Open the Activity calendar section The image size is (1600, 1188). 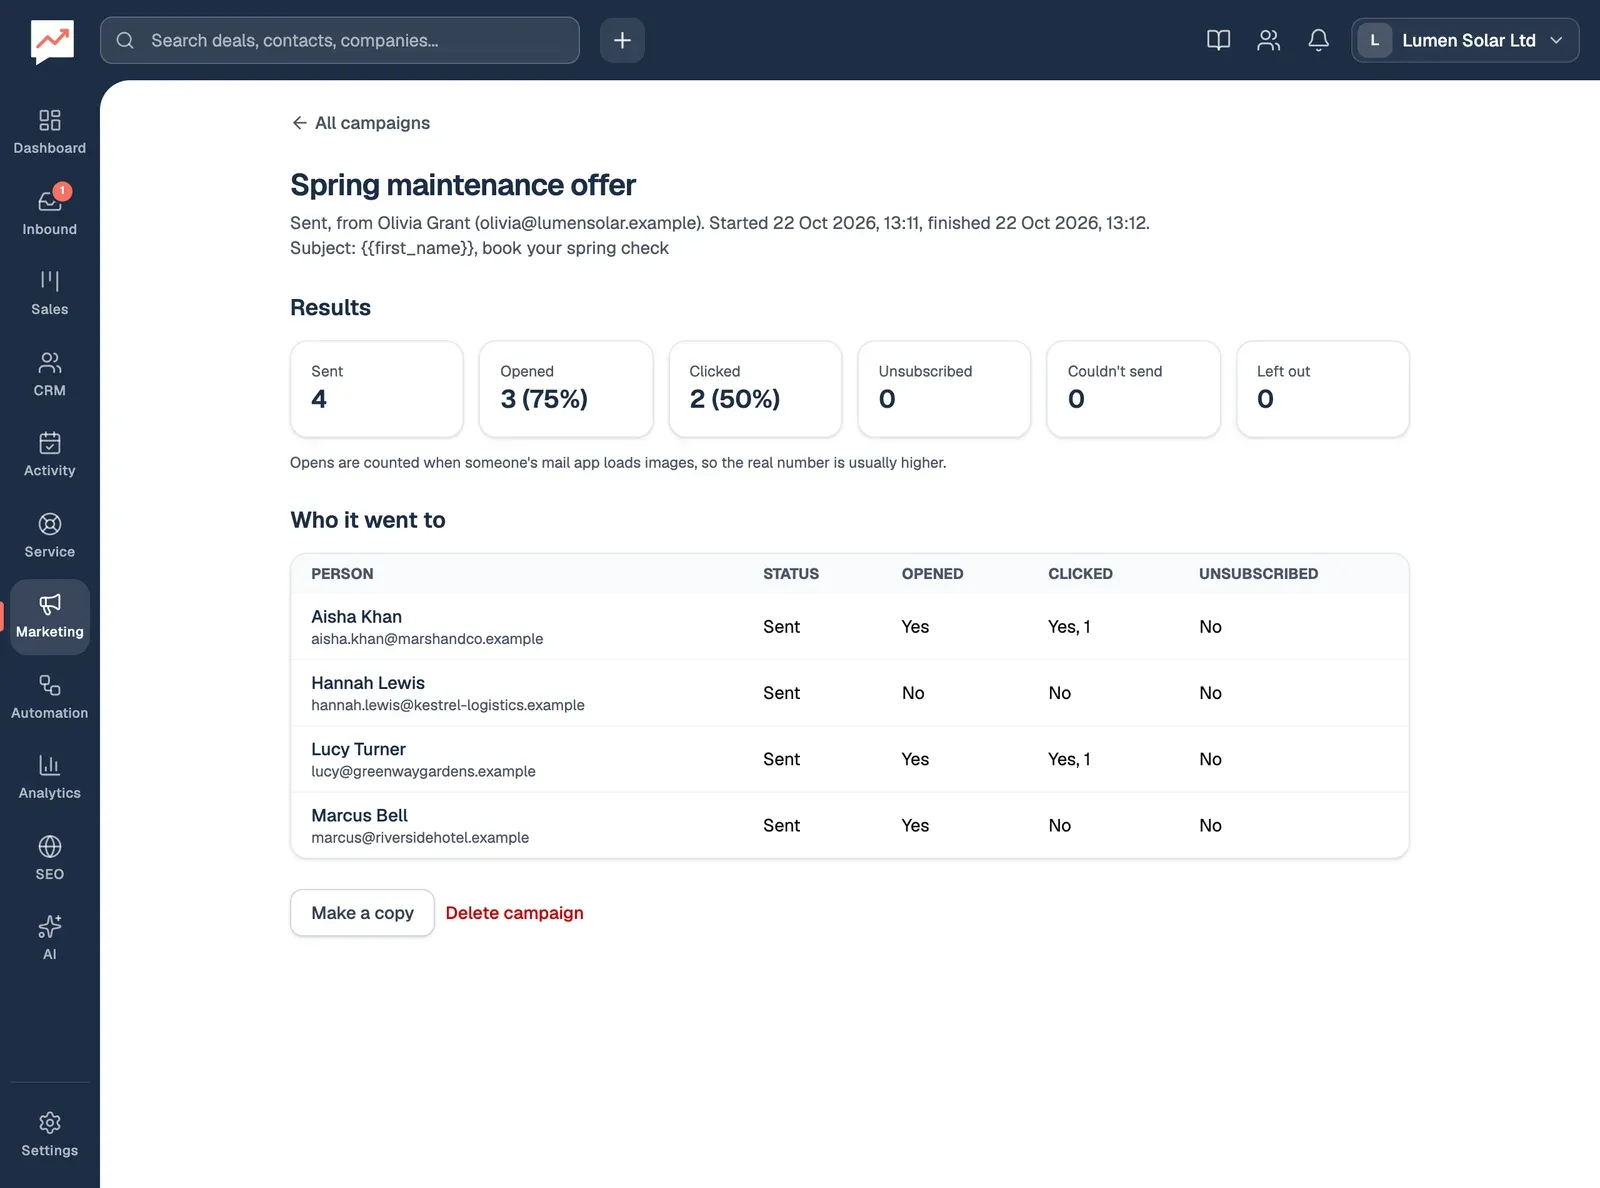[x=50, y=455]
